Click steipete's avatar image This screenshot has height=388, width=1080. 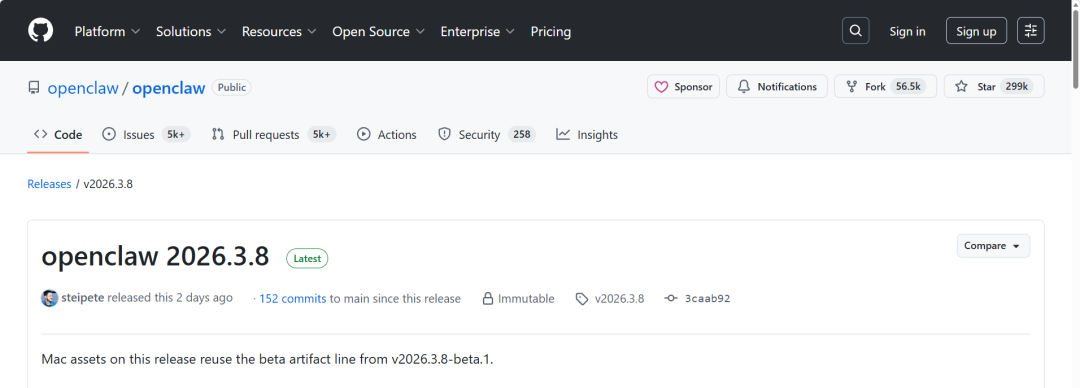coord(50,298)
